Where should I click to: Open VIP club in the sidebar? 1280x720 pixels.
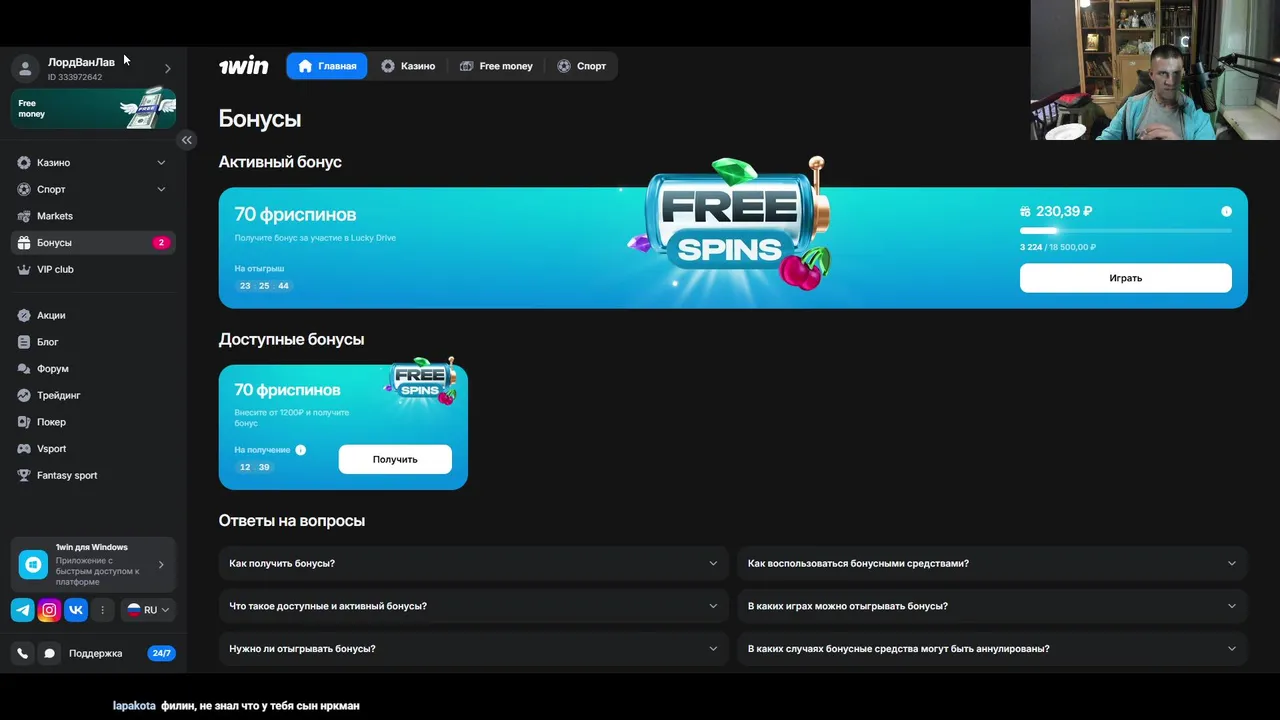[x=55, y=269]
